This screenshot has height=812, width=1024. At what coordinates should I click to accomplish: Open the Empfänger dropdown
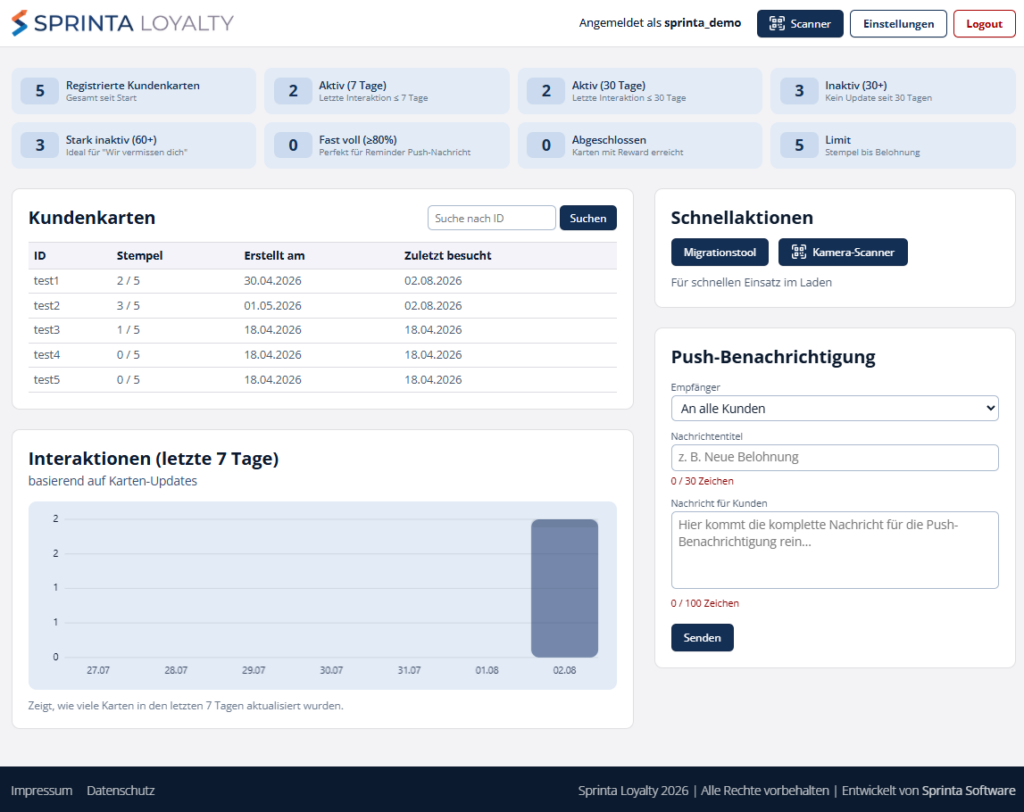click(x=835, y=408)
